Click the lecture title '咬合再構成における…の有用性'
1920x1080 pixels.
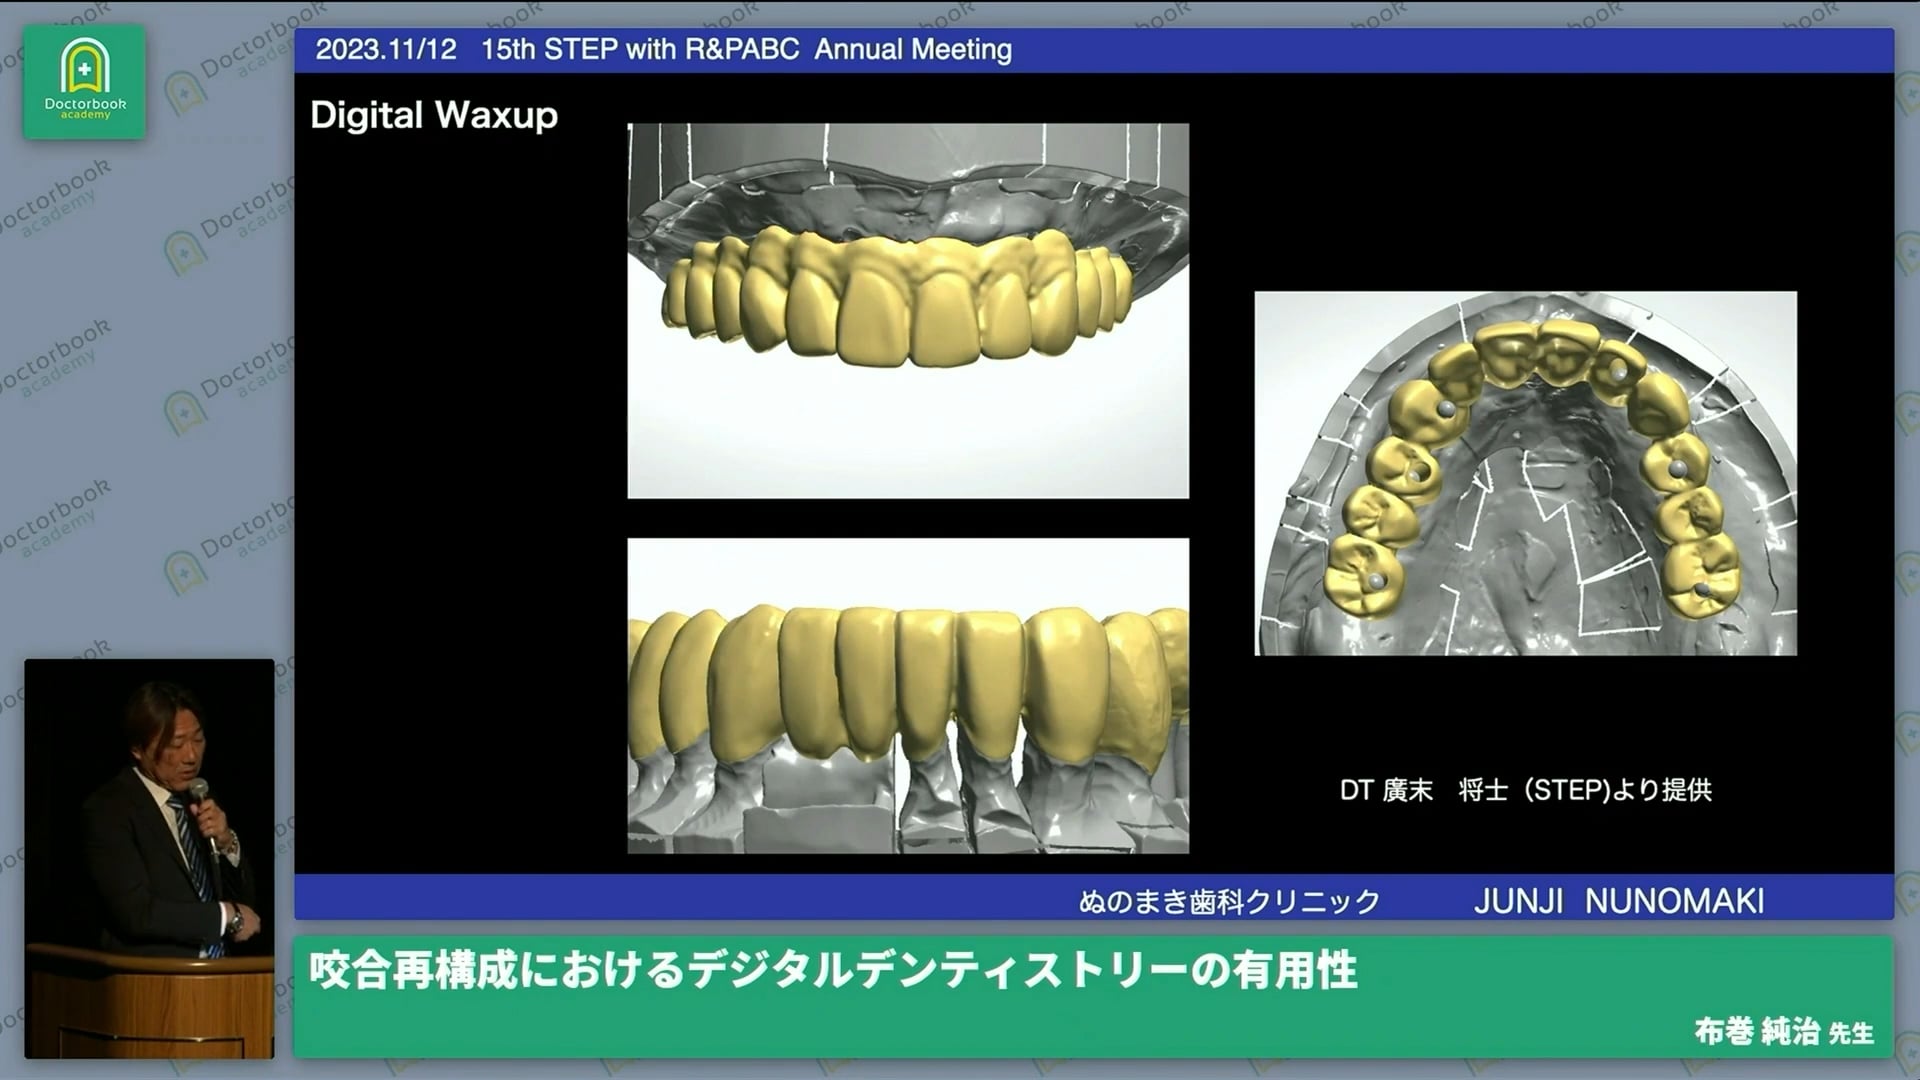click(x=833, y=970)
